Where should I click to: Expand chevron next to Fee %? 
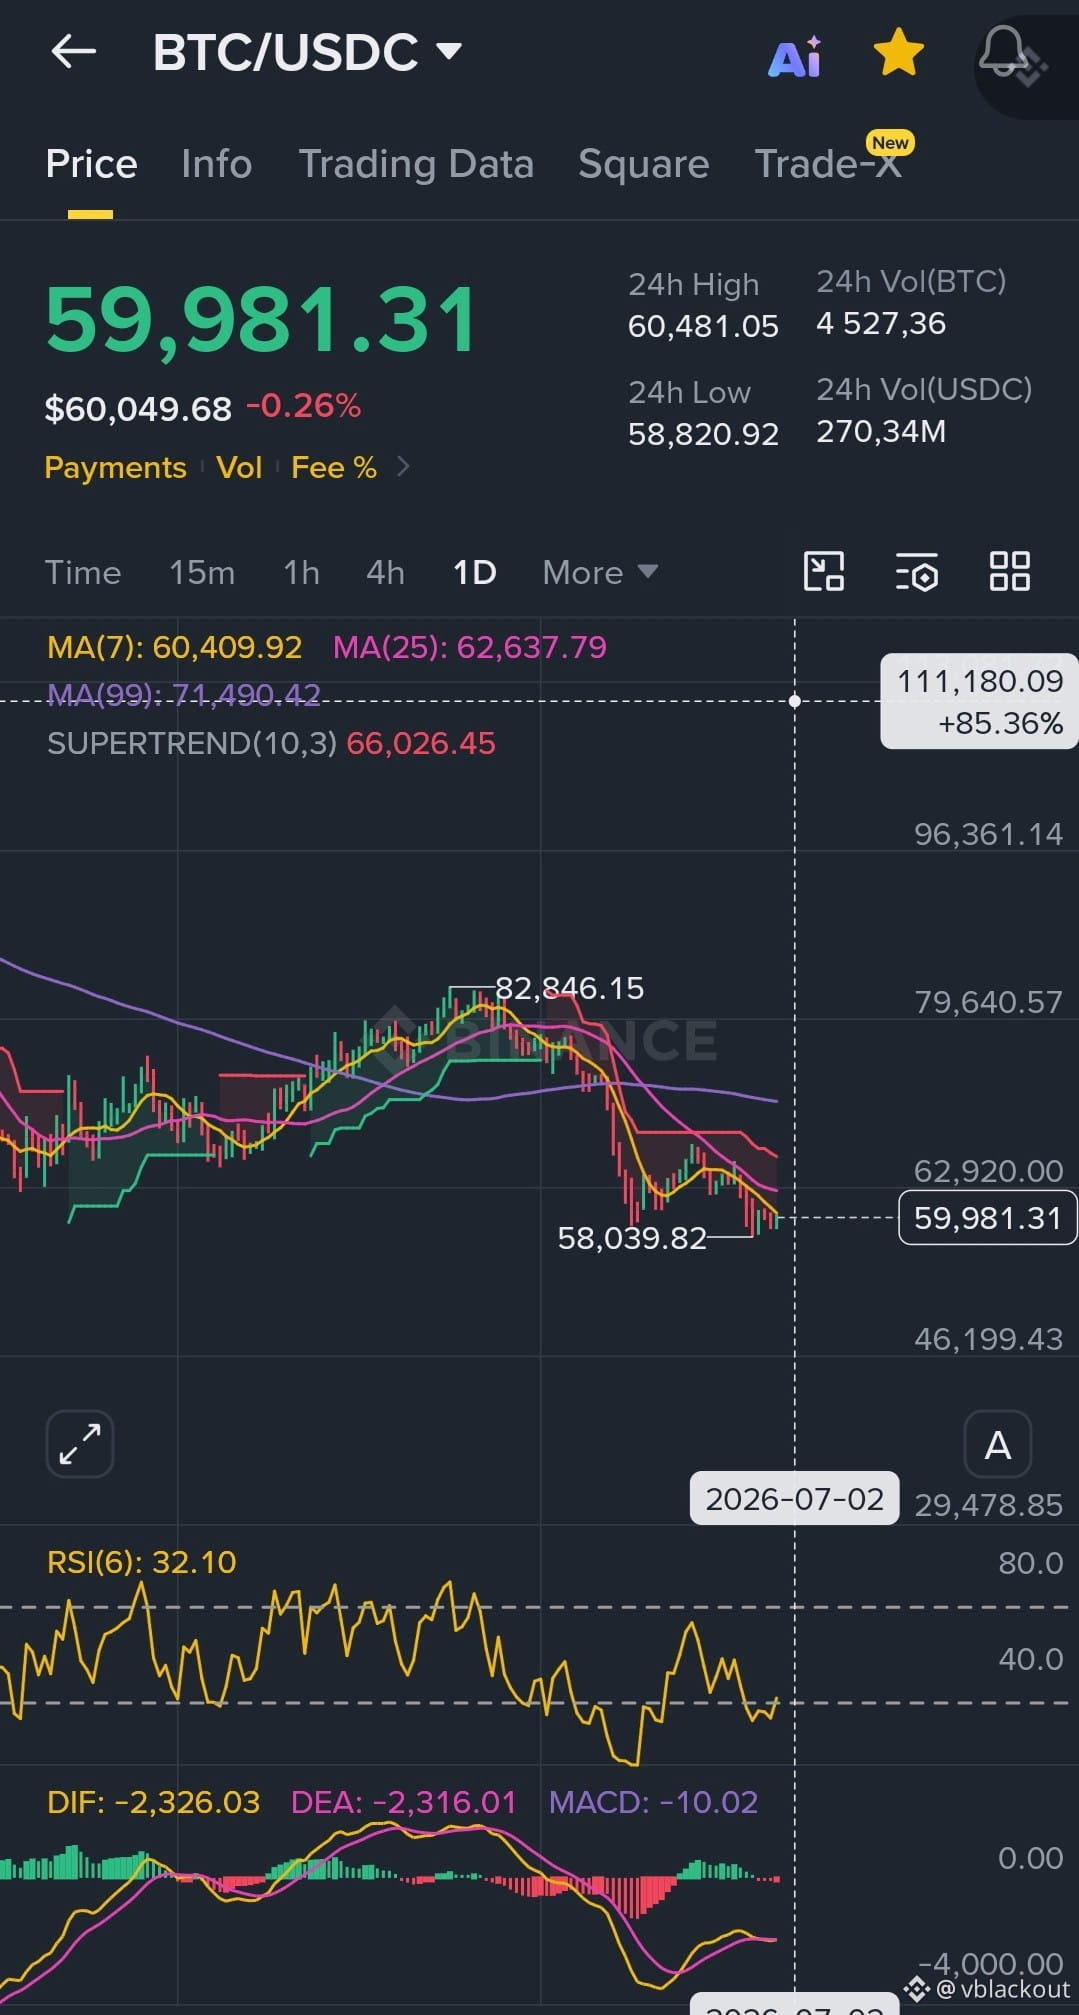point(403,467)
